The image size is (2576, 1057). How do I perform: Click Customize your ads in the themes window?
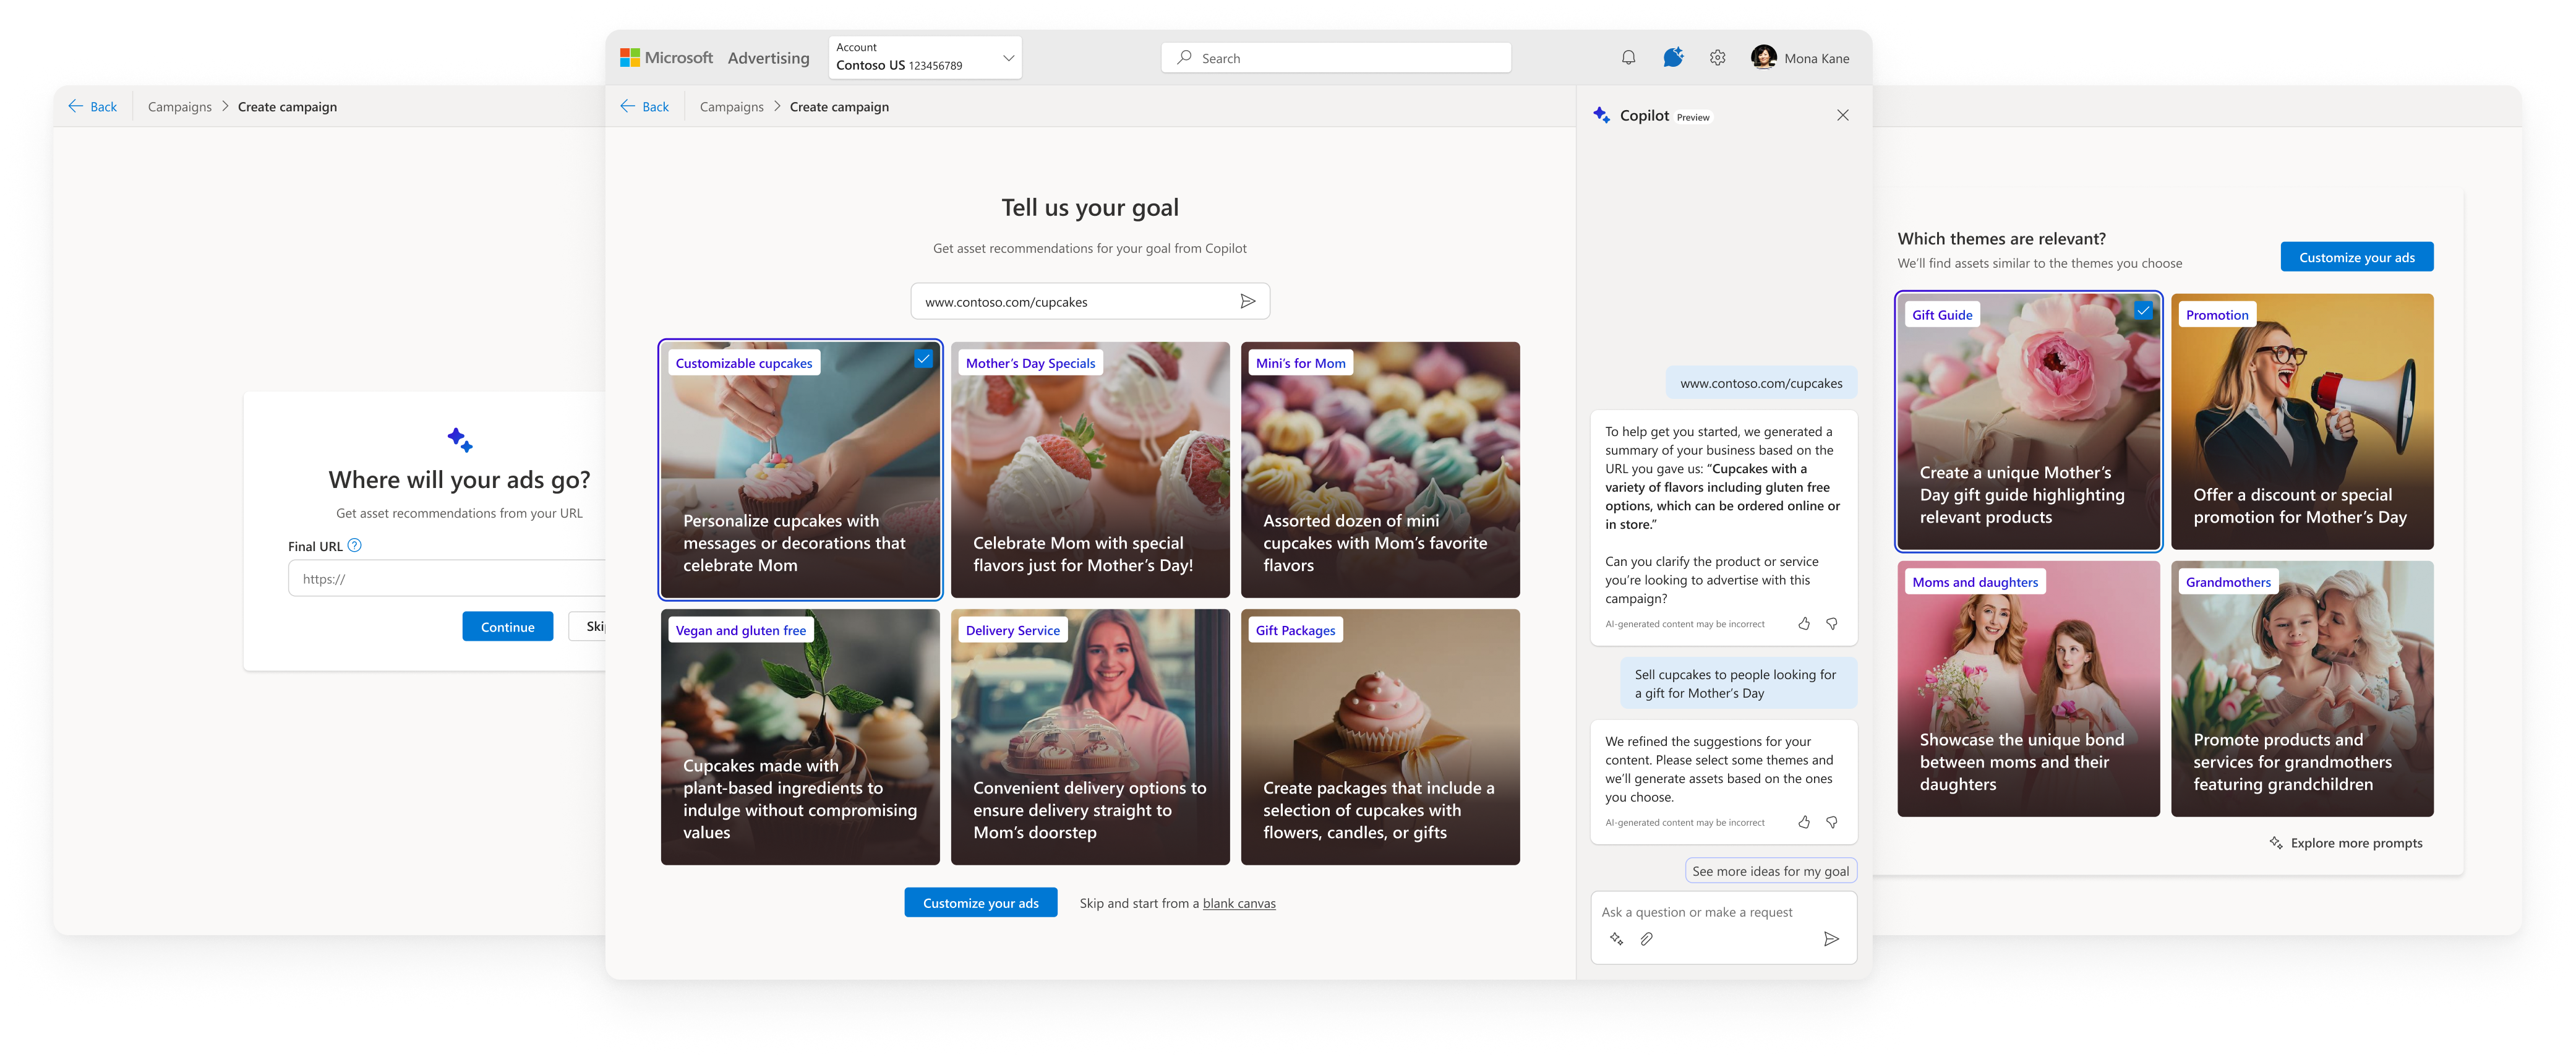(x=2356, y=257)
